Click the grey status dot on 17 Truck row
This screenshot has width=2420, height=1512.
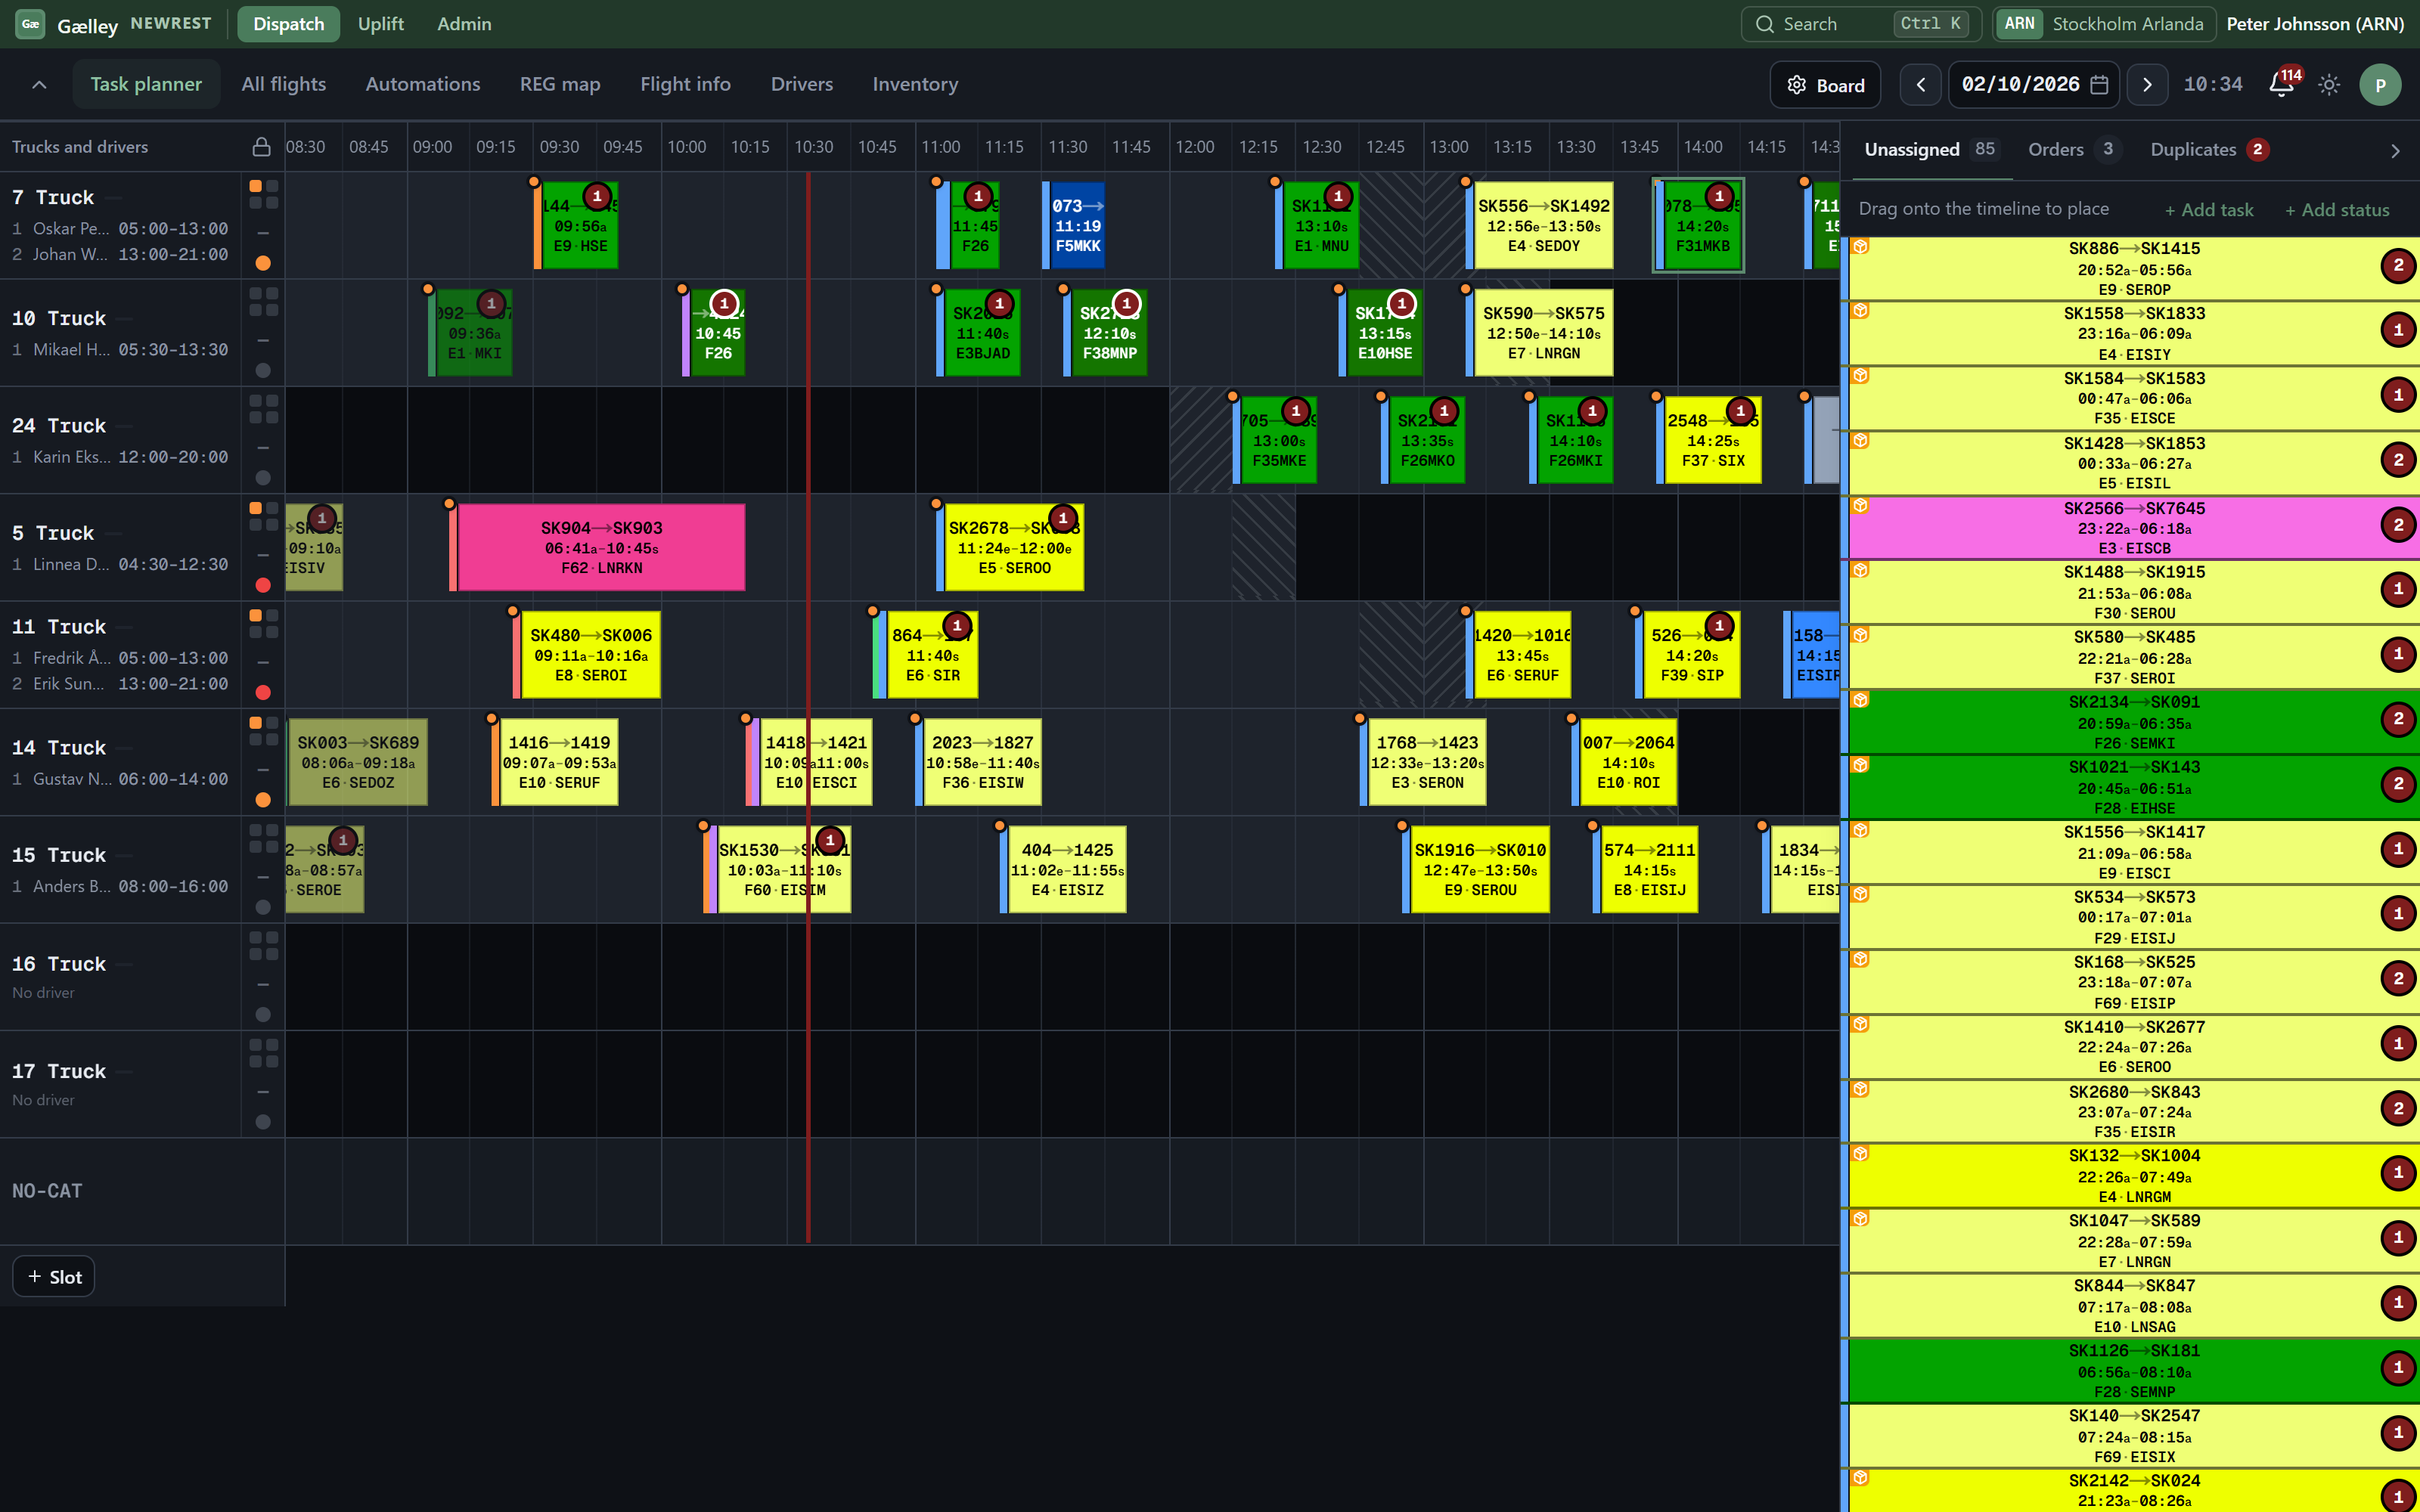[x=263, y=1121]
